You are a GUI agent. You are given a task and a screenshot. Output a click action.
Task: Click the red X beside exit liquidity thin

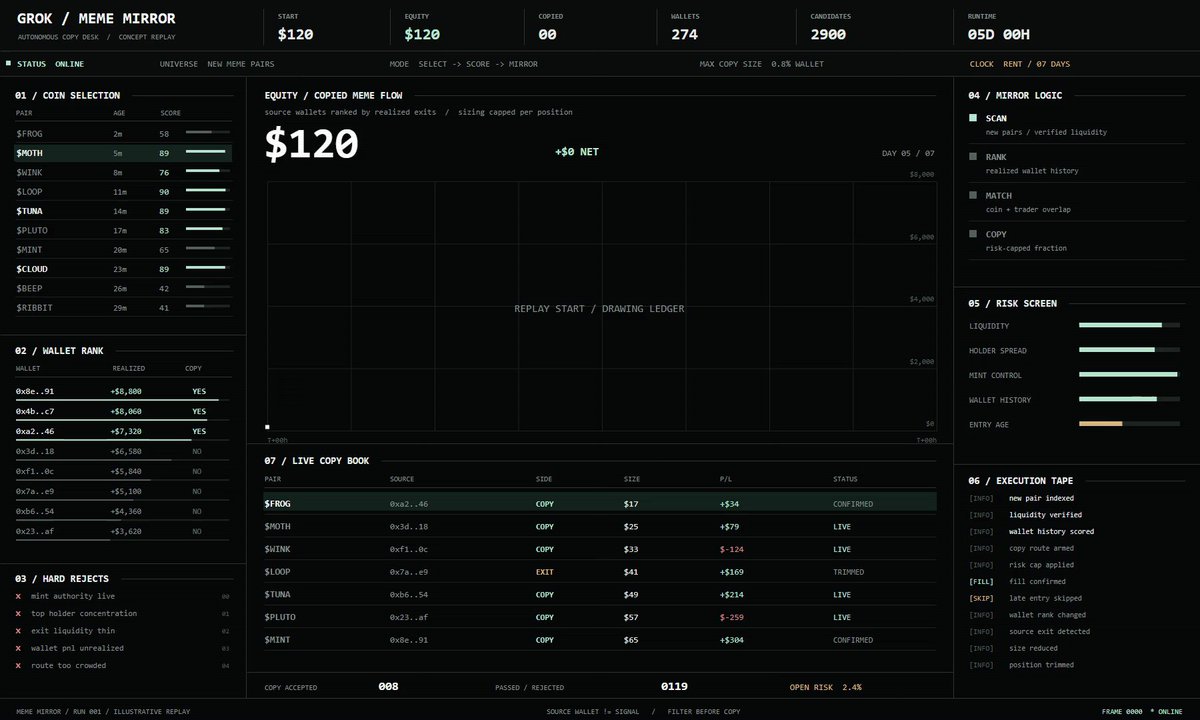click(18, 631)
